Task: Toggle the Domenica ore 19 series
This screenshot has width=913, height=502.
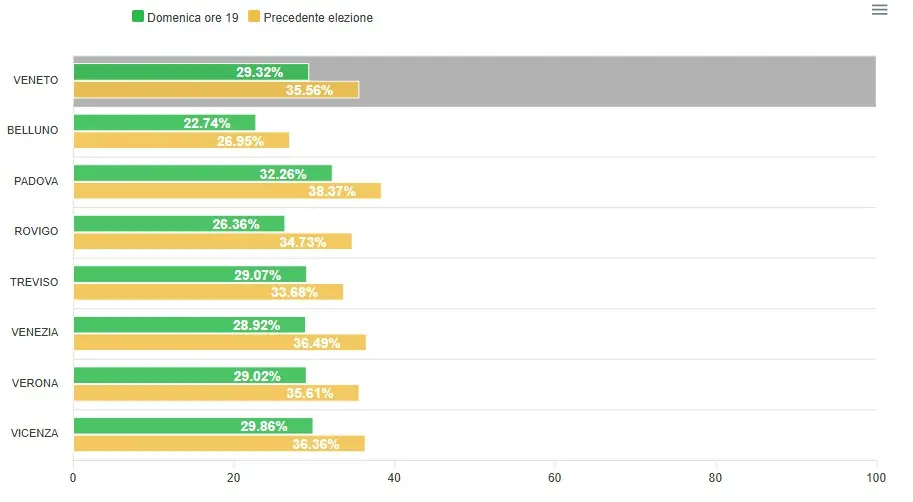Action: [x=192, y=17]
